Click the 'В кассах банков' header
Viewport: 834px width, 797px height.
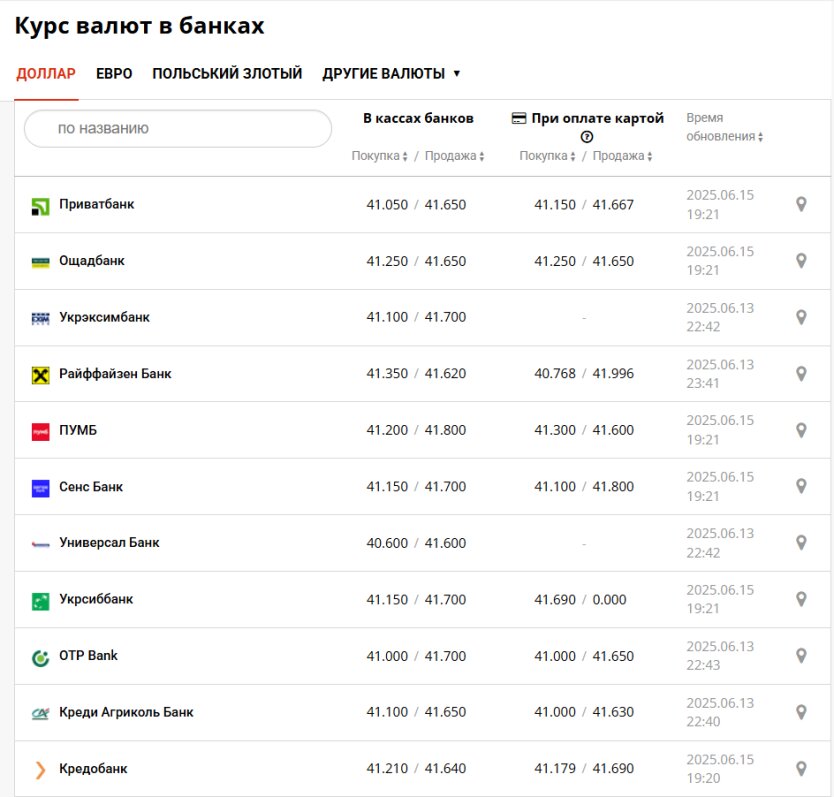pos(418,118)
